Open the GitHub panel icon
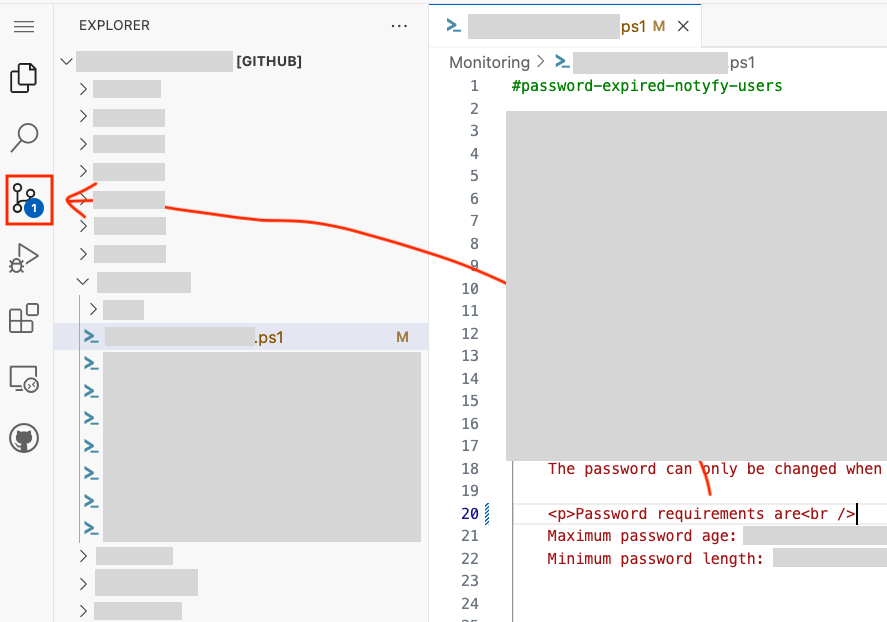 pos(24,438)
